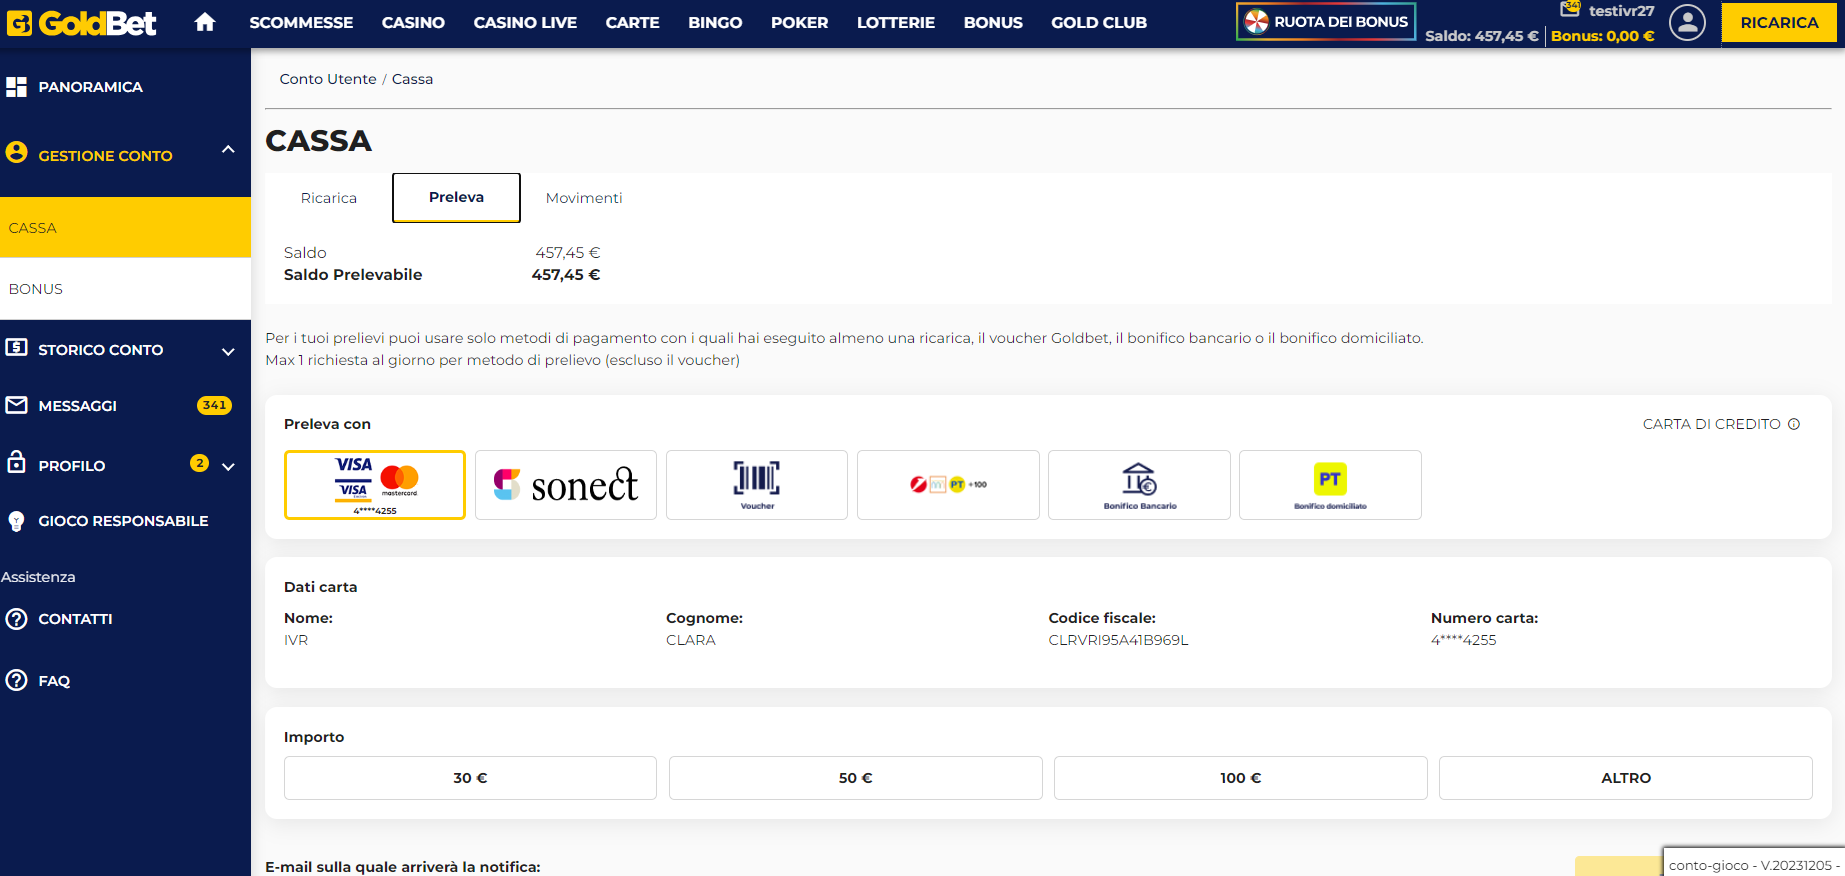Image resolution: width=1845 pixels, height=876 pixels.
Task: Go to Bingo section
Action: [715, 22]
